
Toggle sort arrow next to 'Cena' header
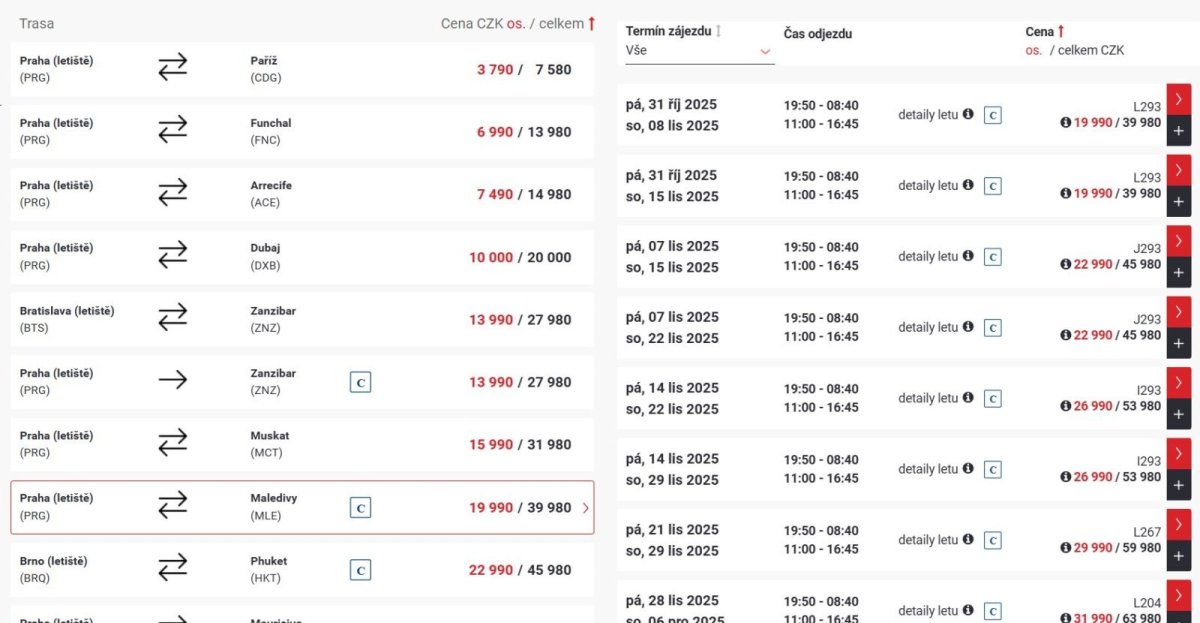click(1061, 32)
